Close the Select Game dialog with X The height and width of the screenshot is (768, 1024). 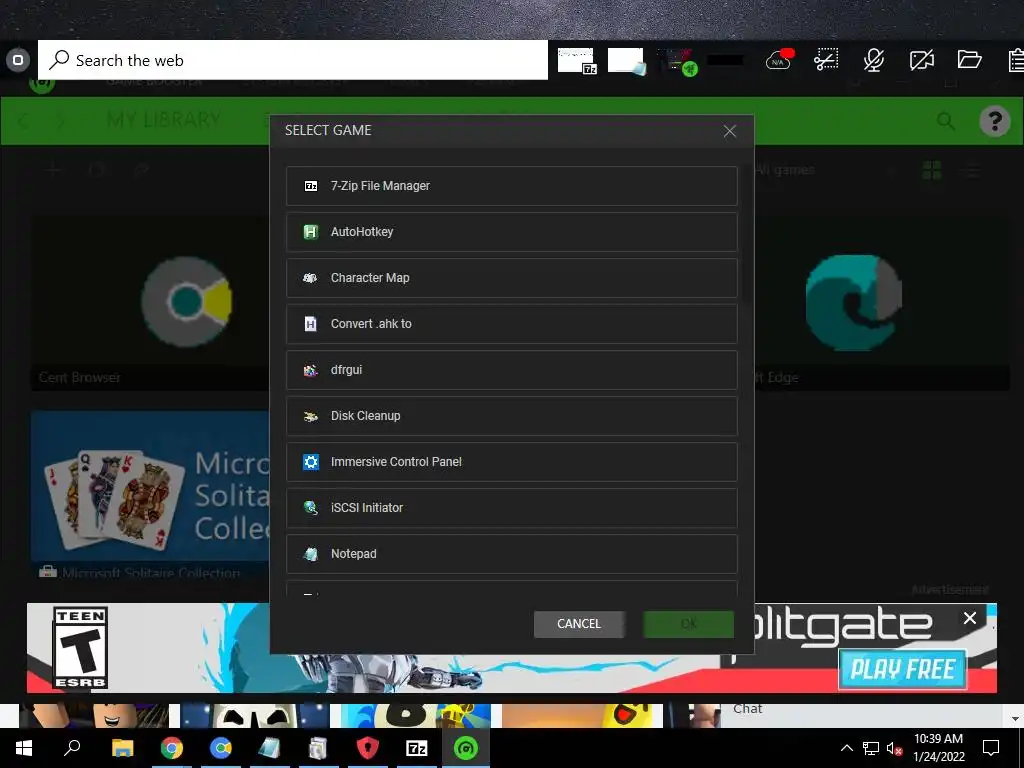[729, 131]
